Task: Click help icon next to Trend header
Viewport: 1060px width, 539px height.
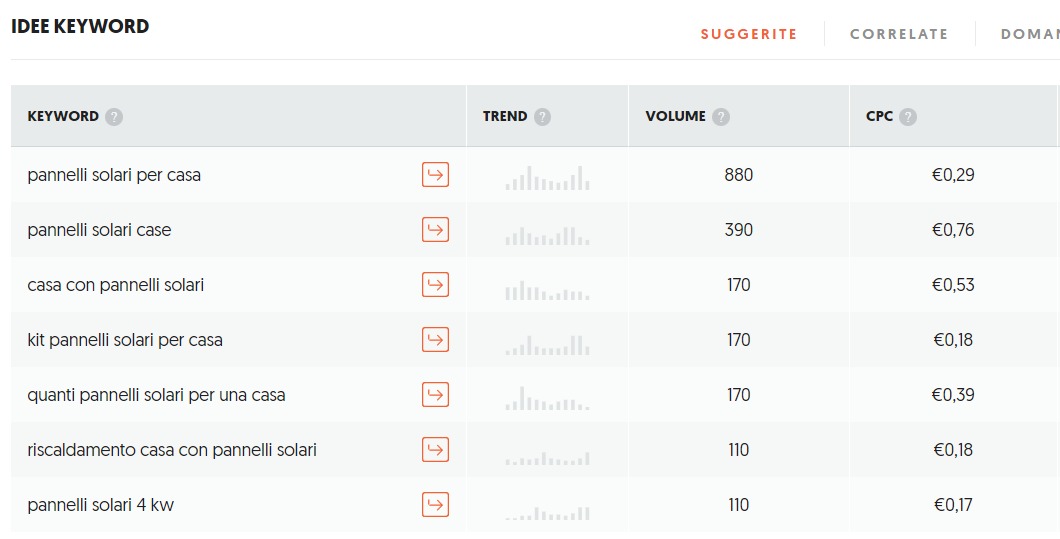Action: tap(542, 117)
